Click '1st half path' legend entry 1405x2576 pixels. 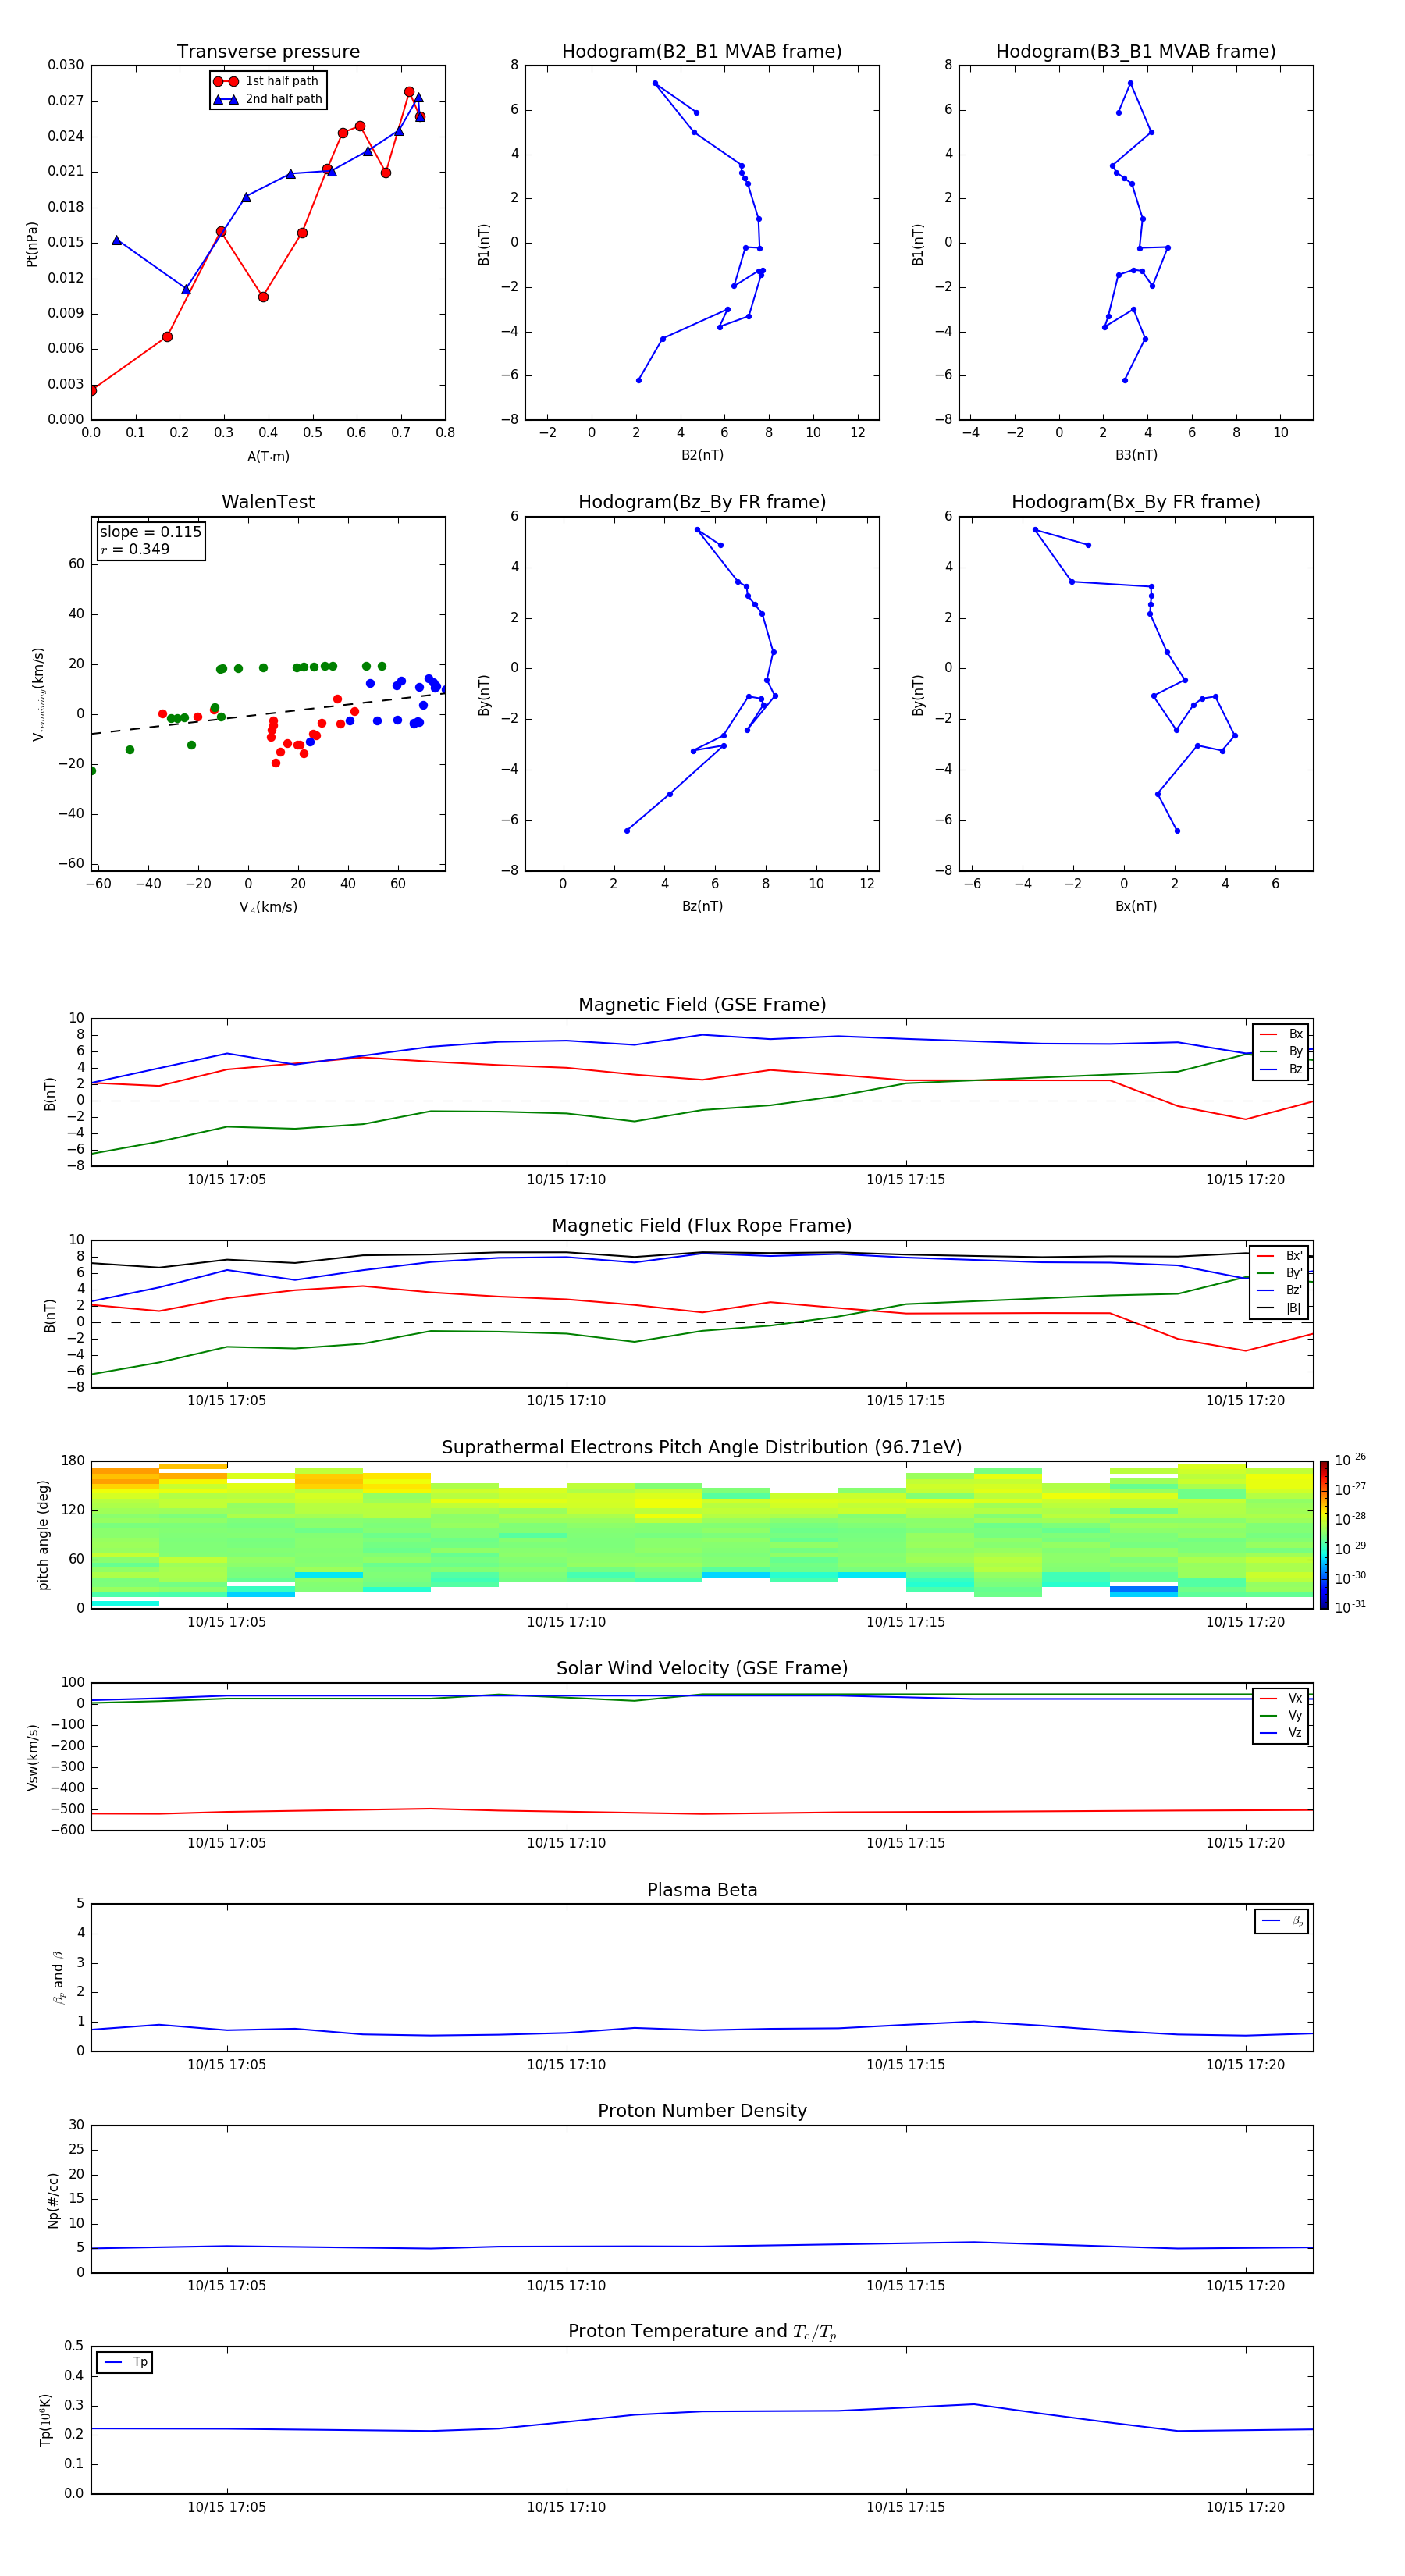pos(266,81)
